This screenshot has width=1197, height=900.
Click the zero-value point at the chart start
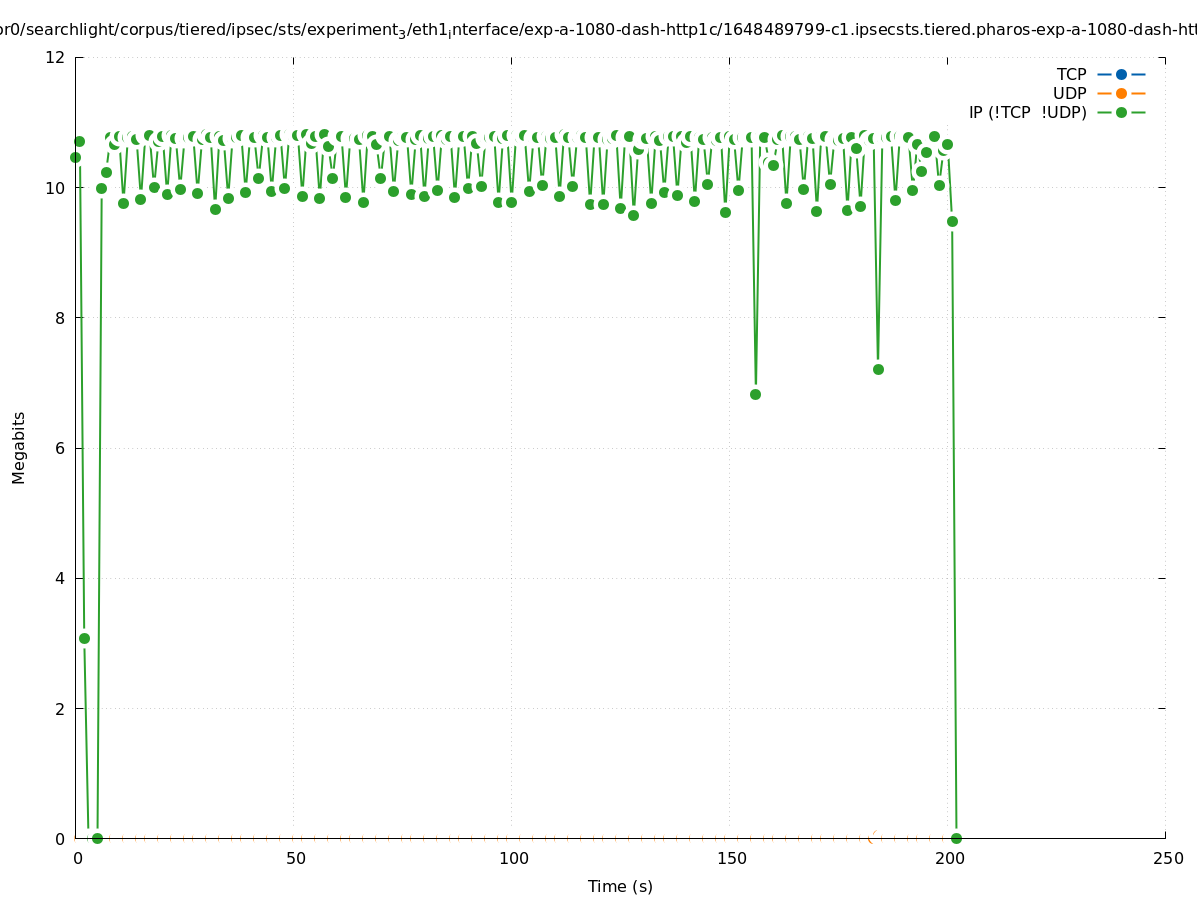(97, 838)
